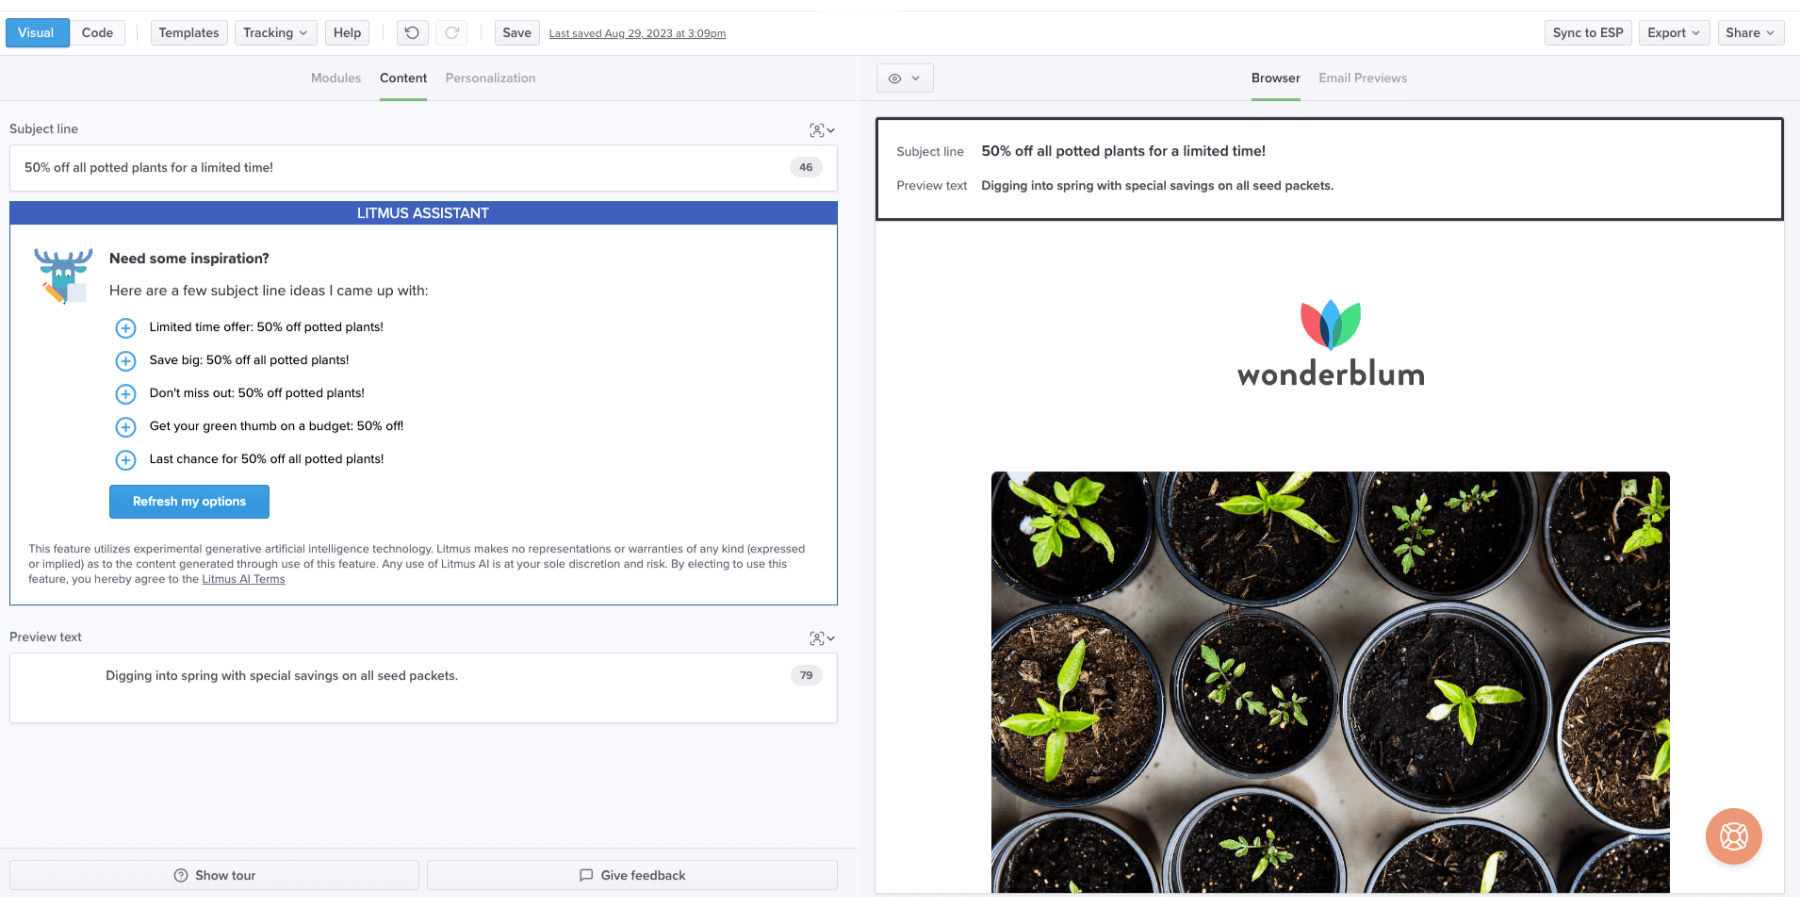This screenshot has height=897, width=1800.
Task: Click the Give feedback button
Action: (632, 875)
